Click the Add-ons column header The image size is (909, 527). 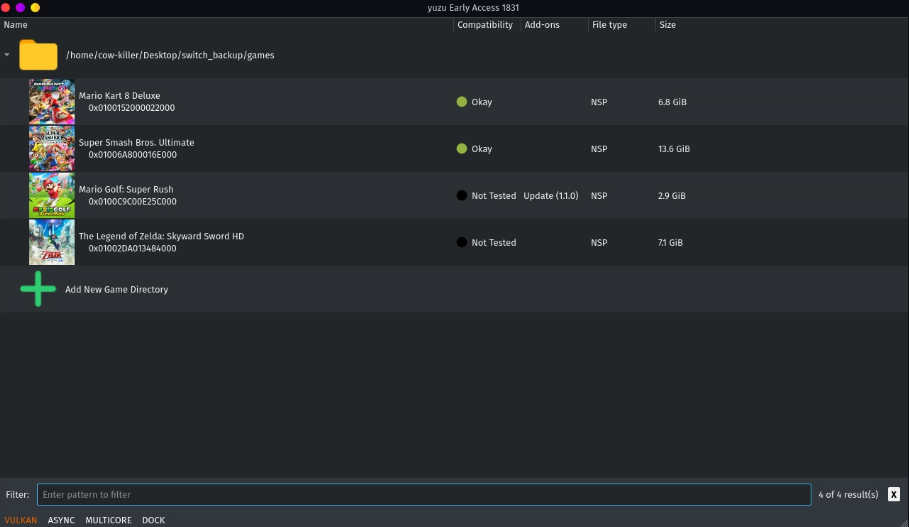tap(541, 25)
